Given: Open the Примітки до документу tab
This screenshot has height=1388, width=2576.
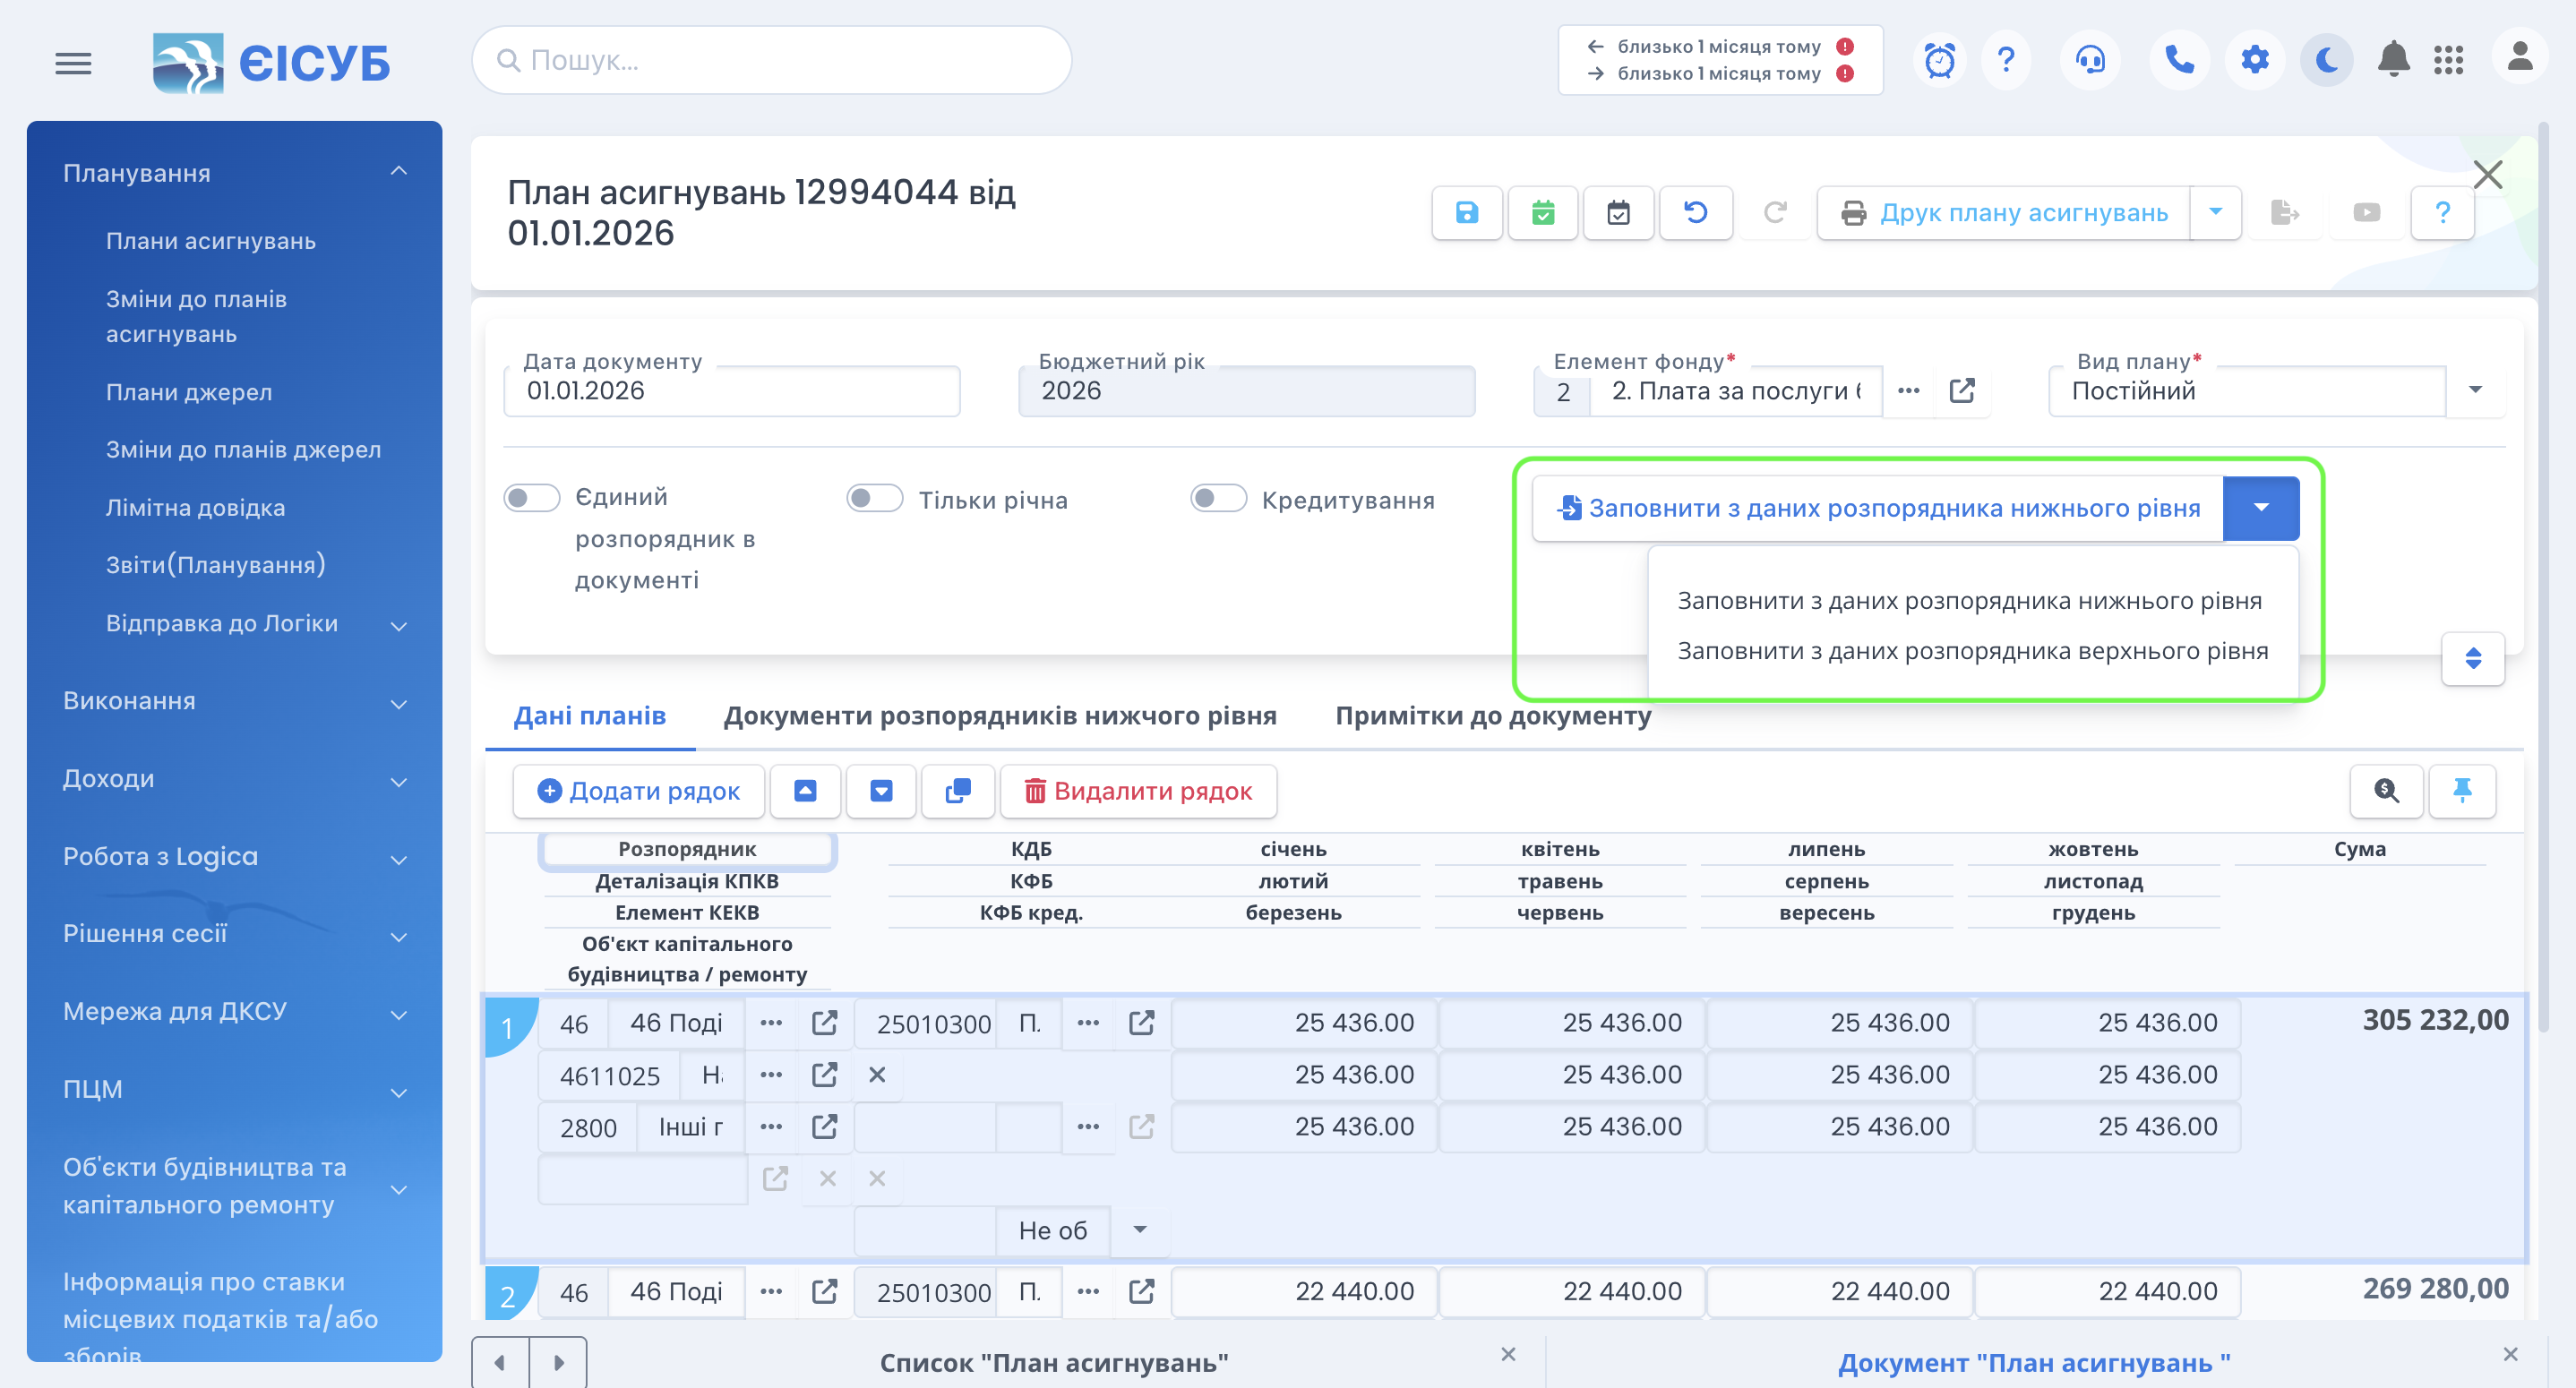Looking at the screenshot, I should 1493,716.
